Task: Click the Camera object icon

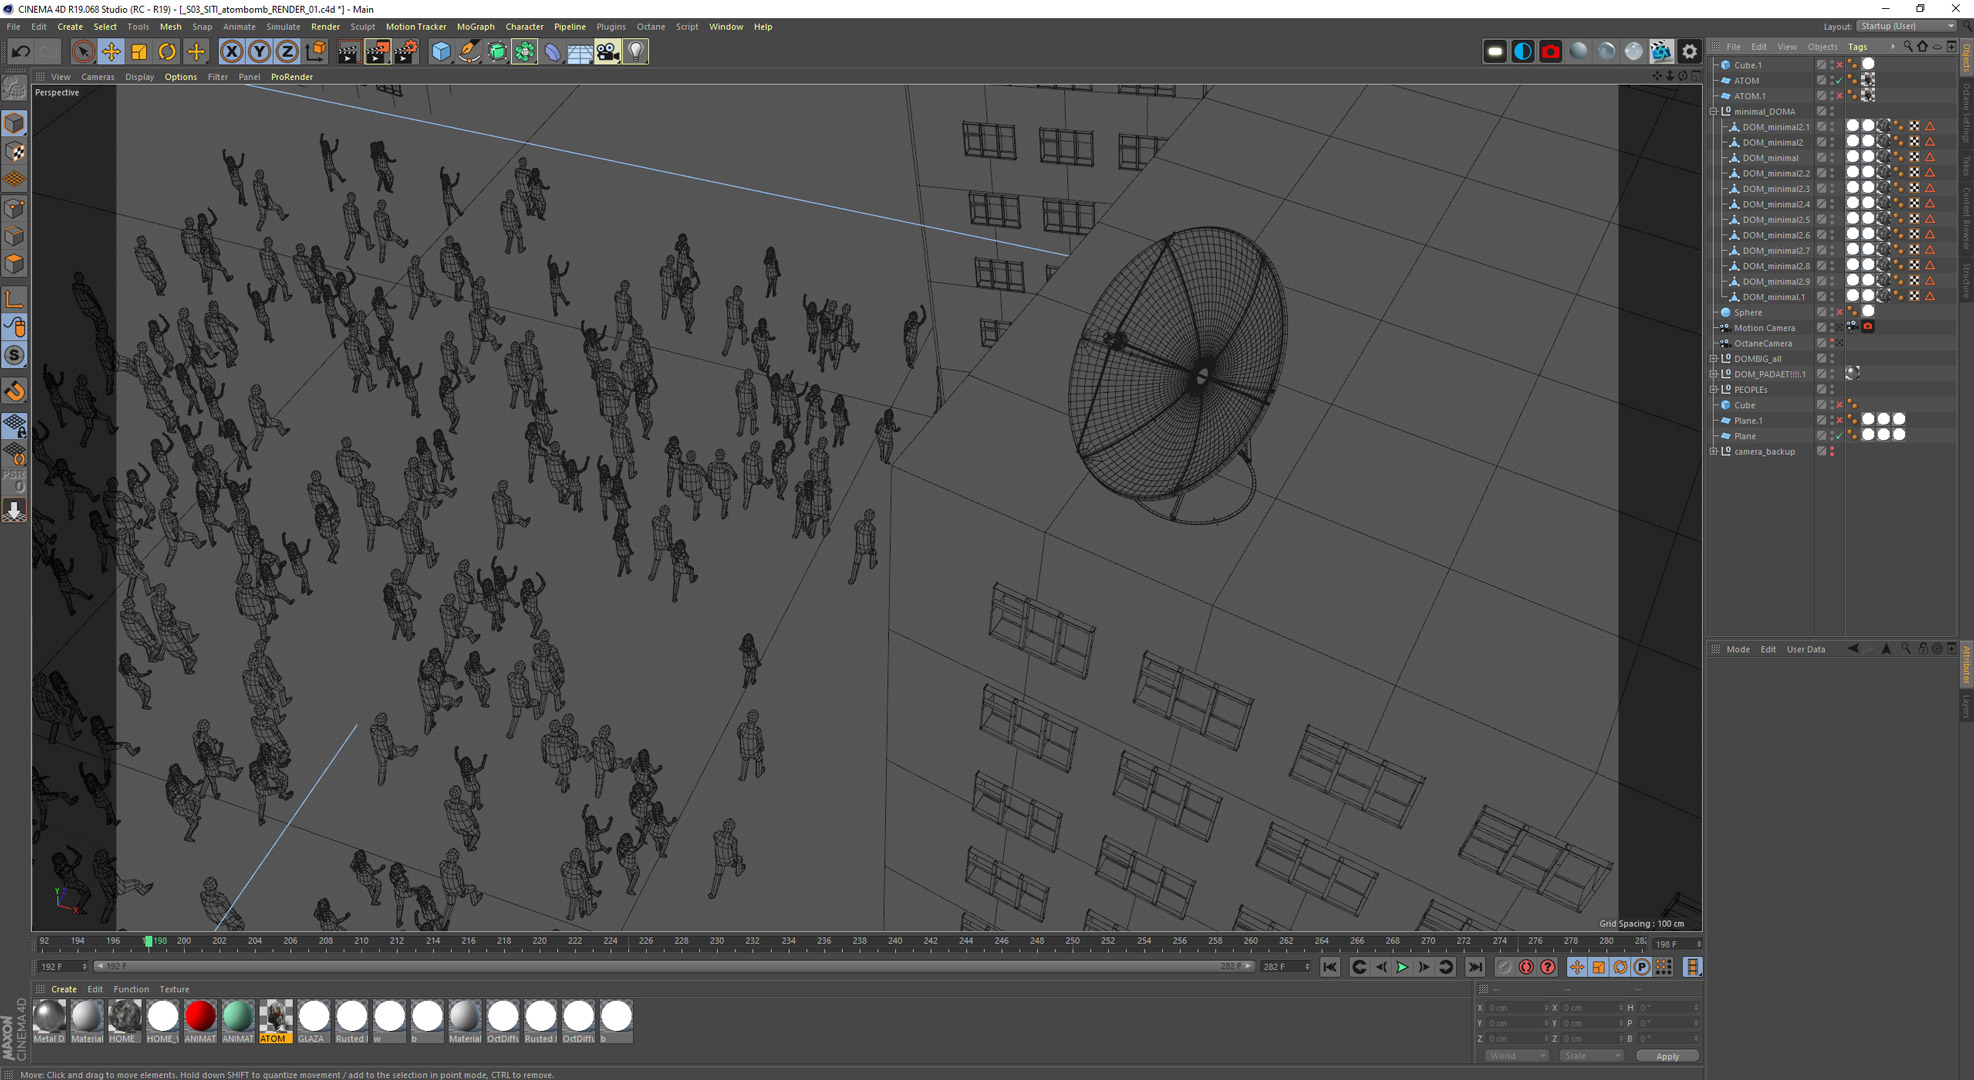Action: pos(607,51)
